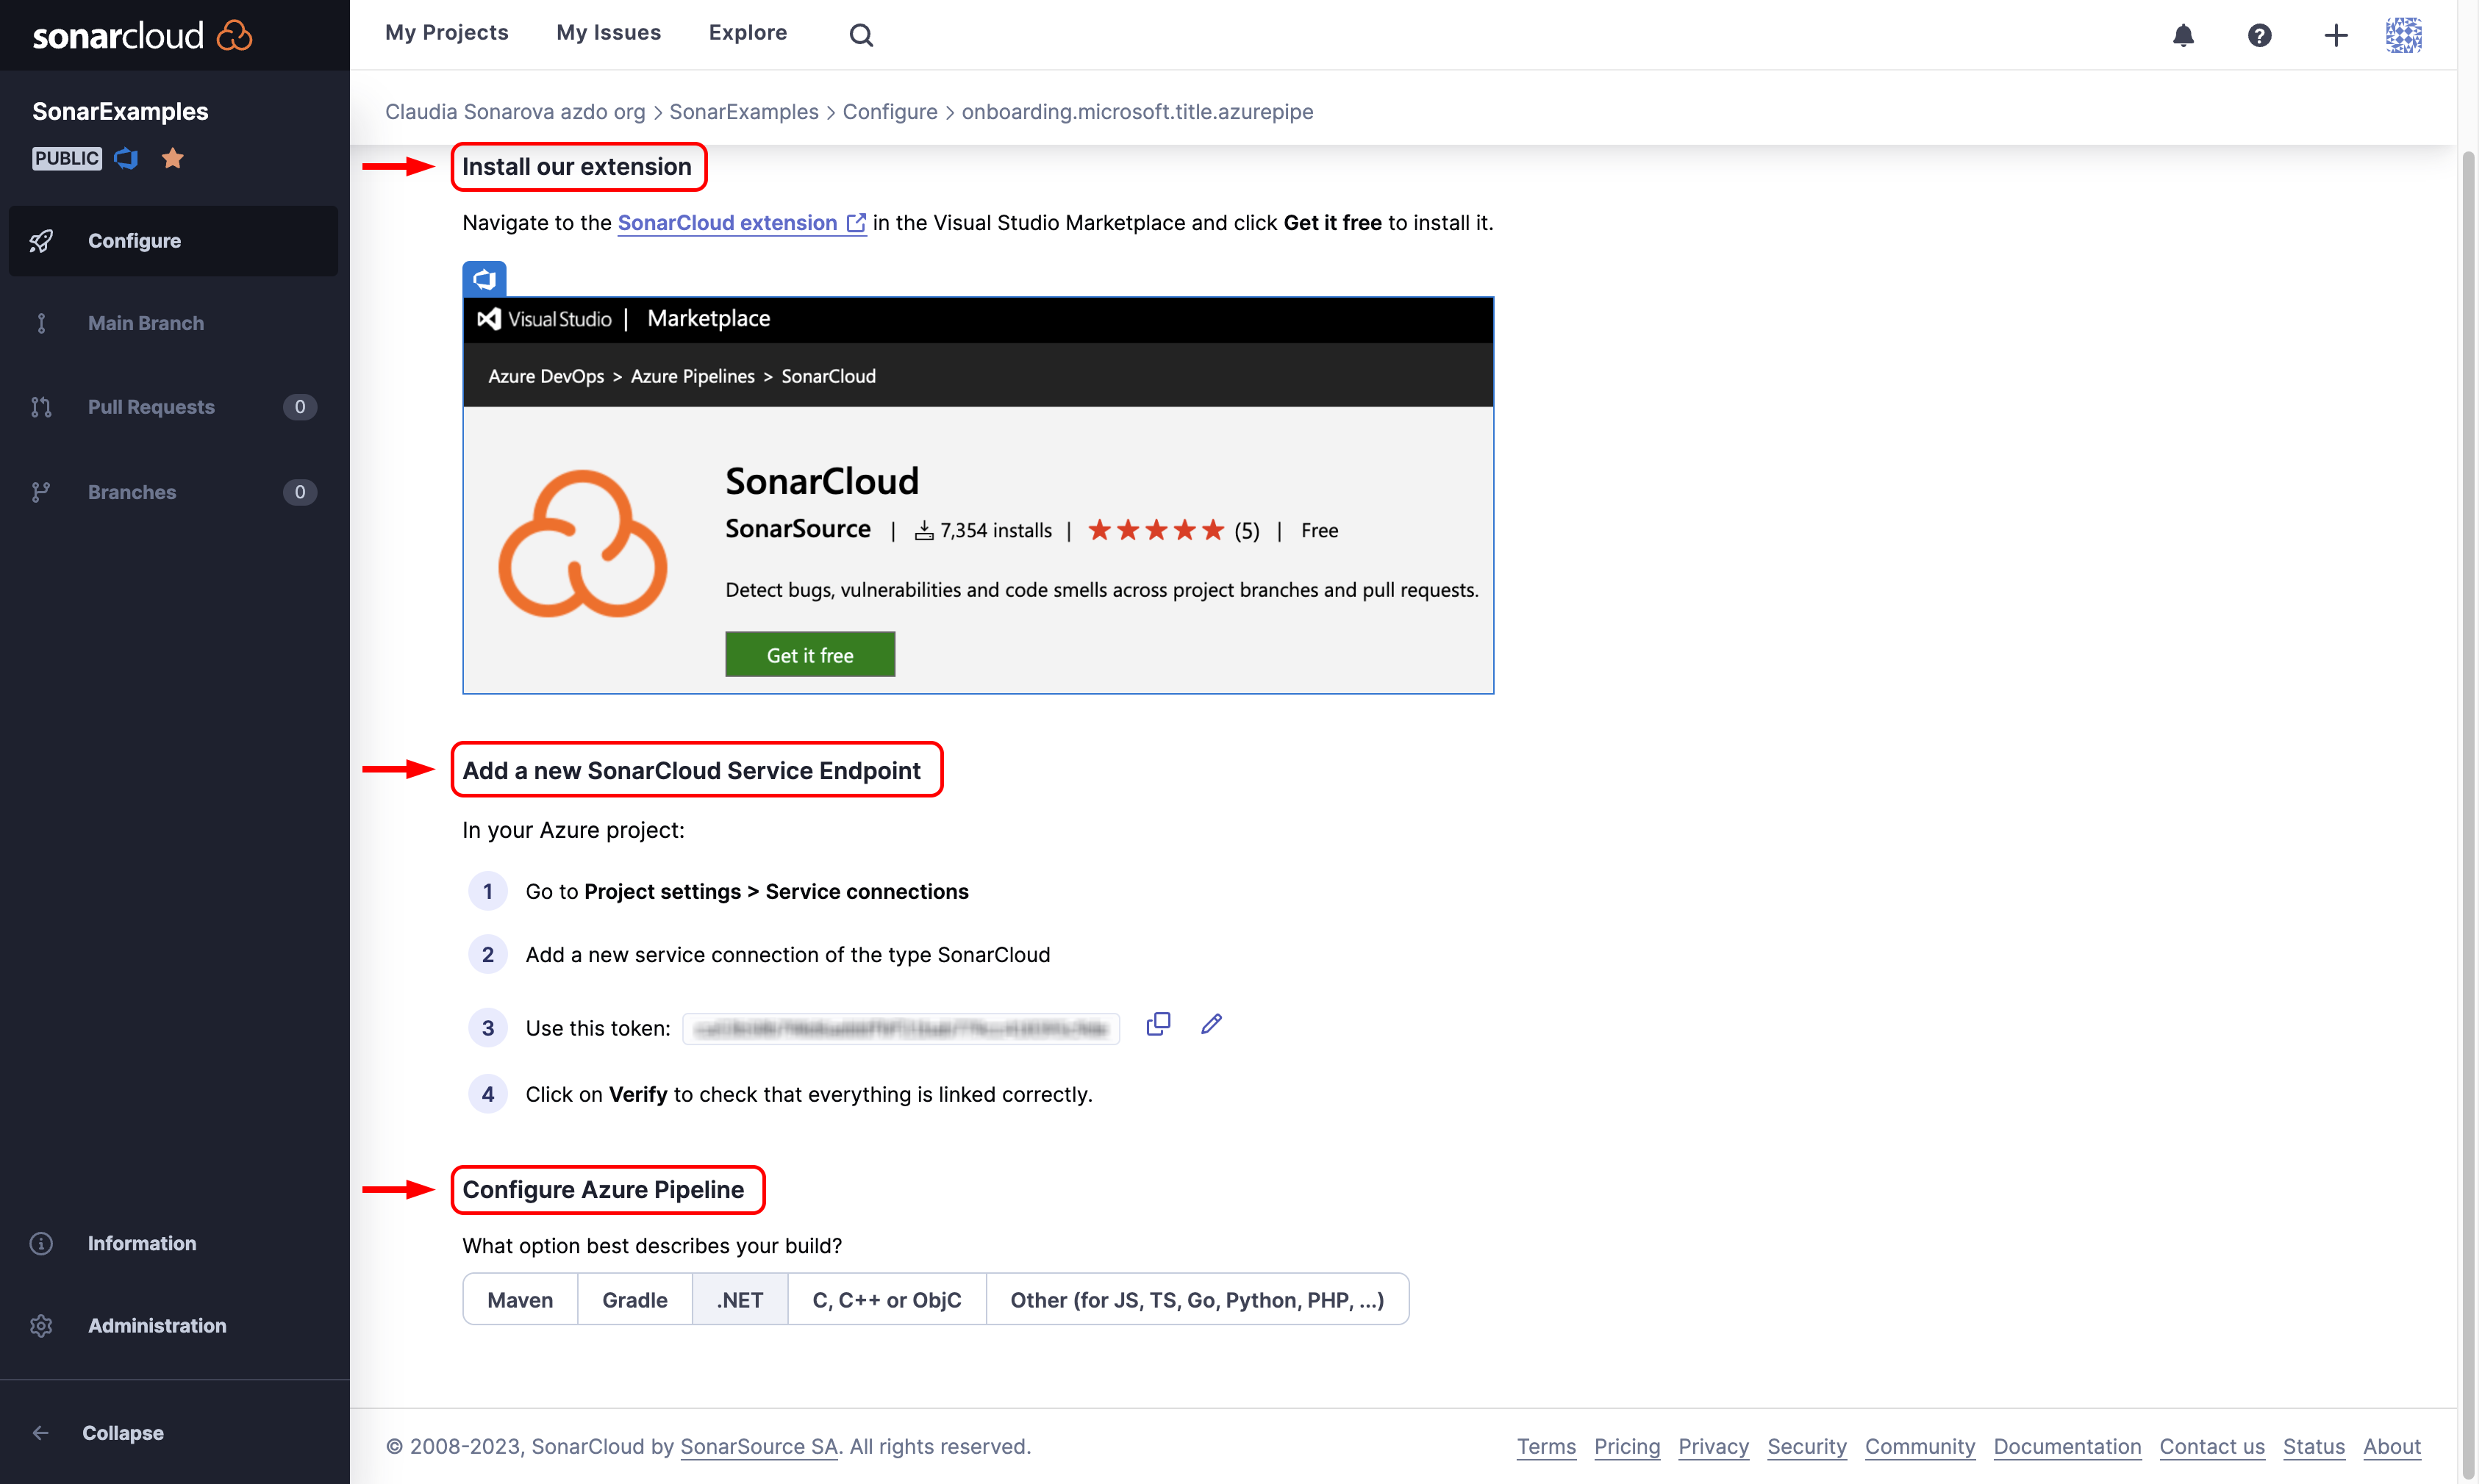2482x1484 pixels.
Task: Click the Configure rocket icon
Action: [x=41, y=241]
